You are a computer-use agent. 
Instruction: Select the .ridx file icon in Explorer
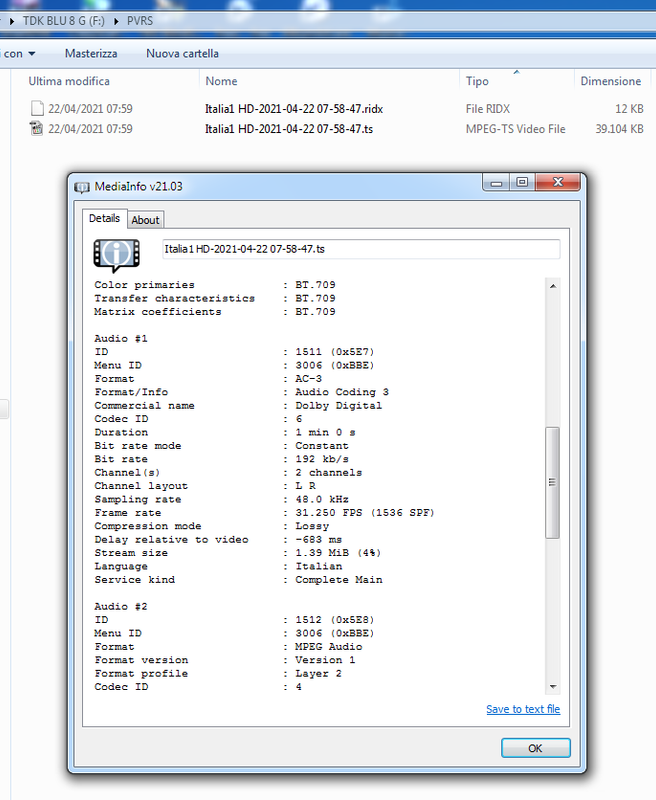coord(37,108)
